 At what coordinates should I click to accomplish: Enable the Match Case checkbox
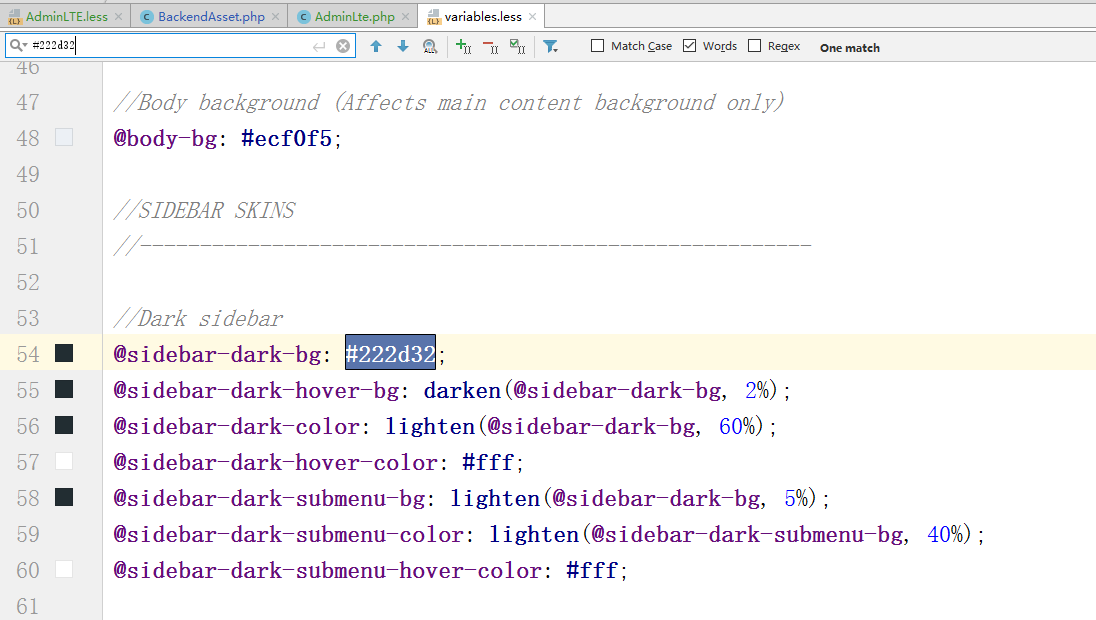coord(598,46)
